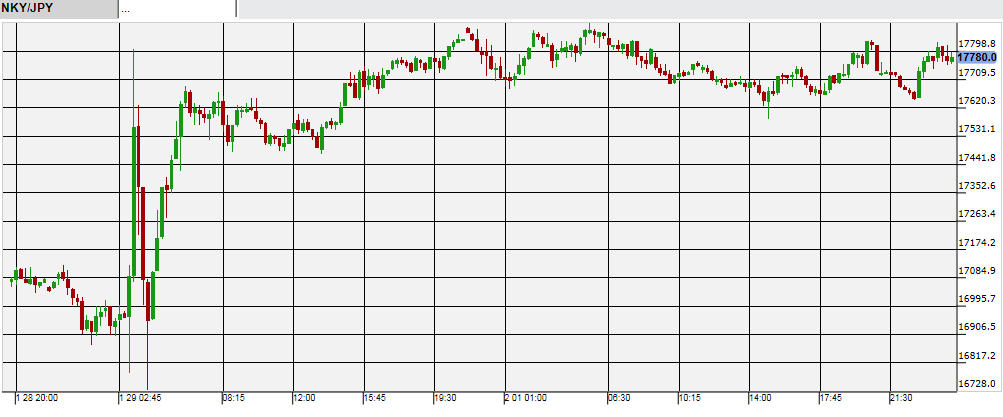Open the '...' tab next to NKY/JPY
Viewport: 1003px width, 417px height.
click(177, 9)
